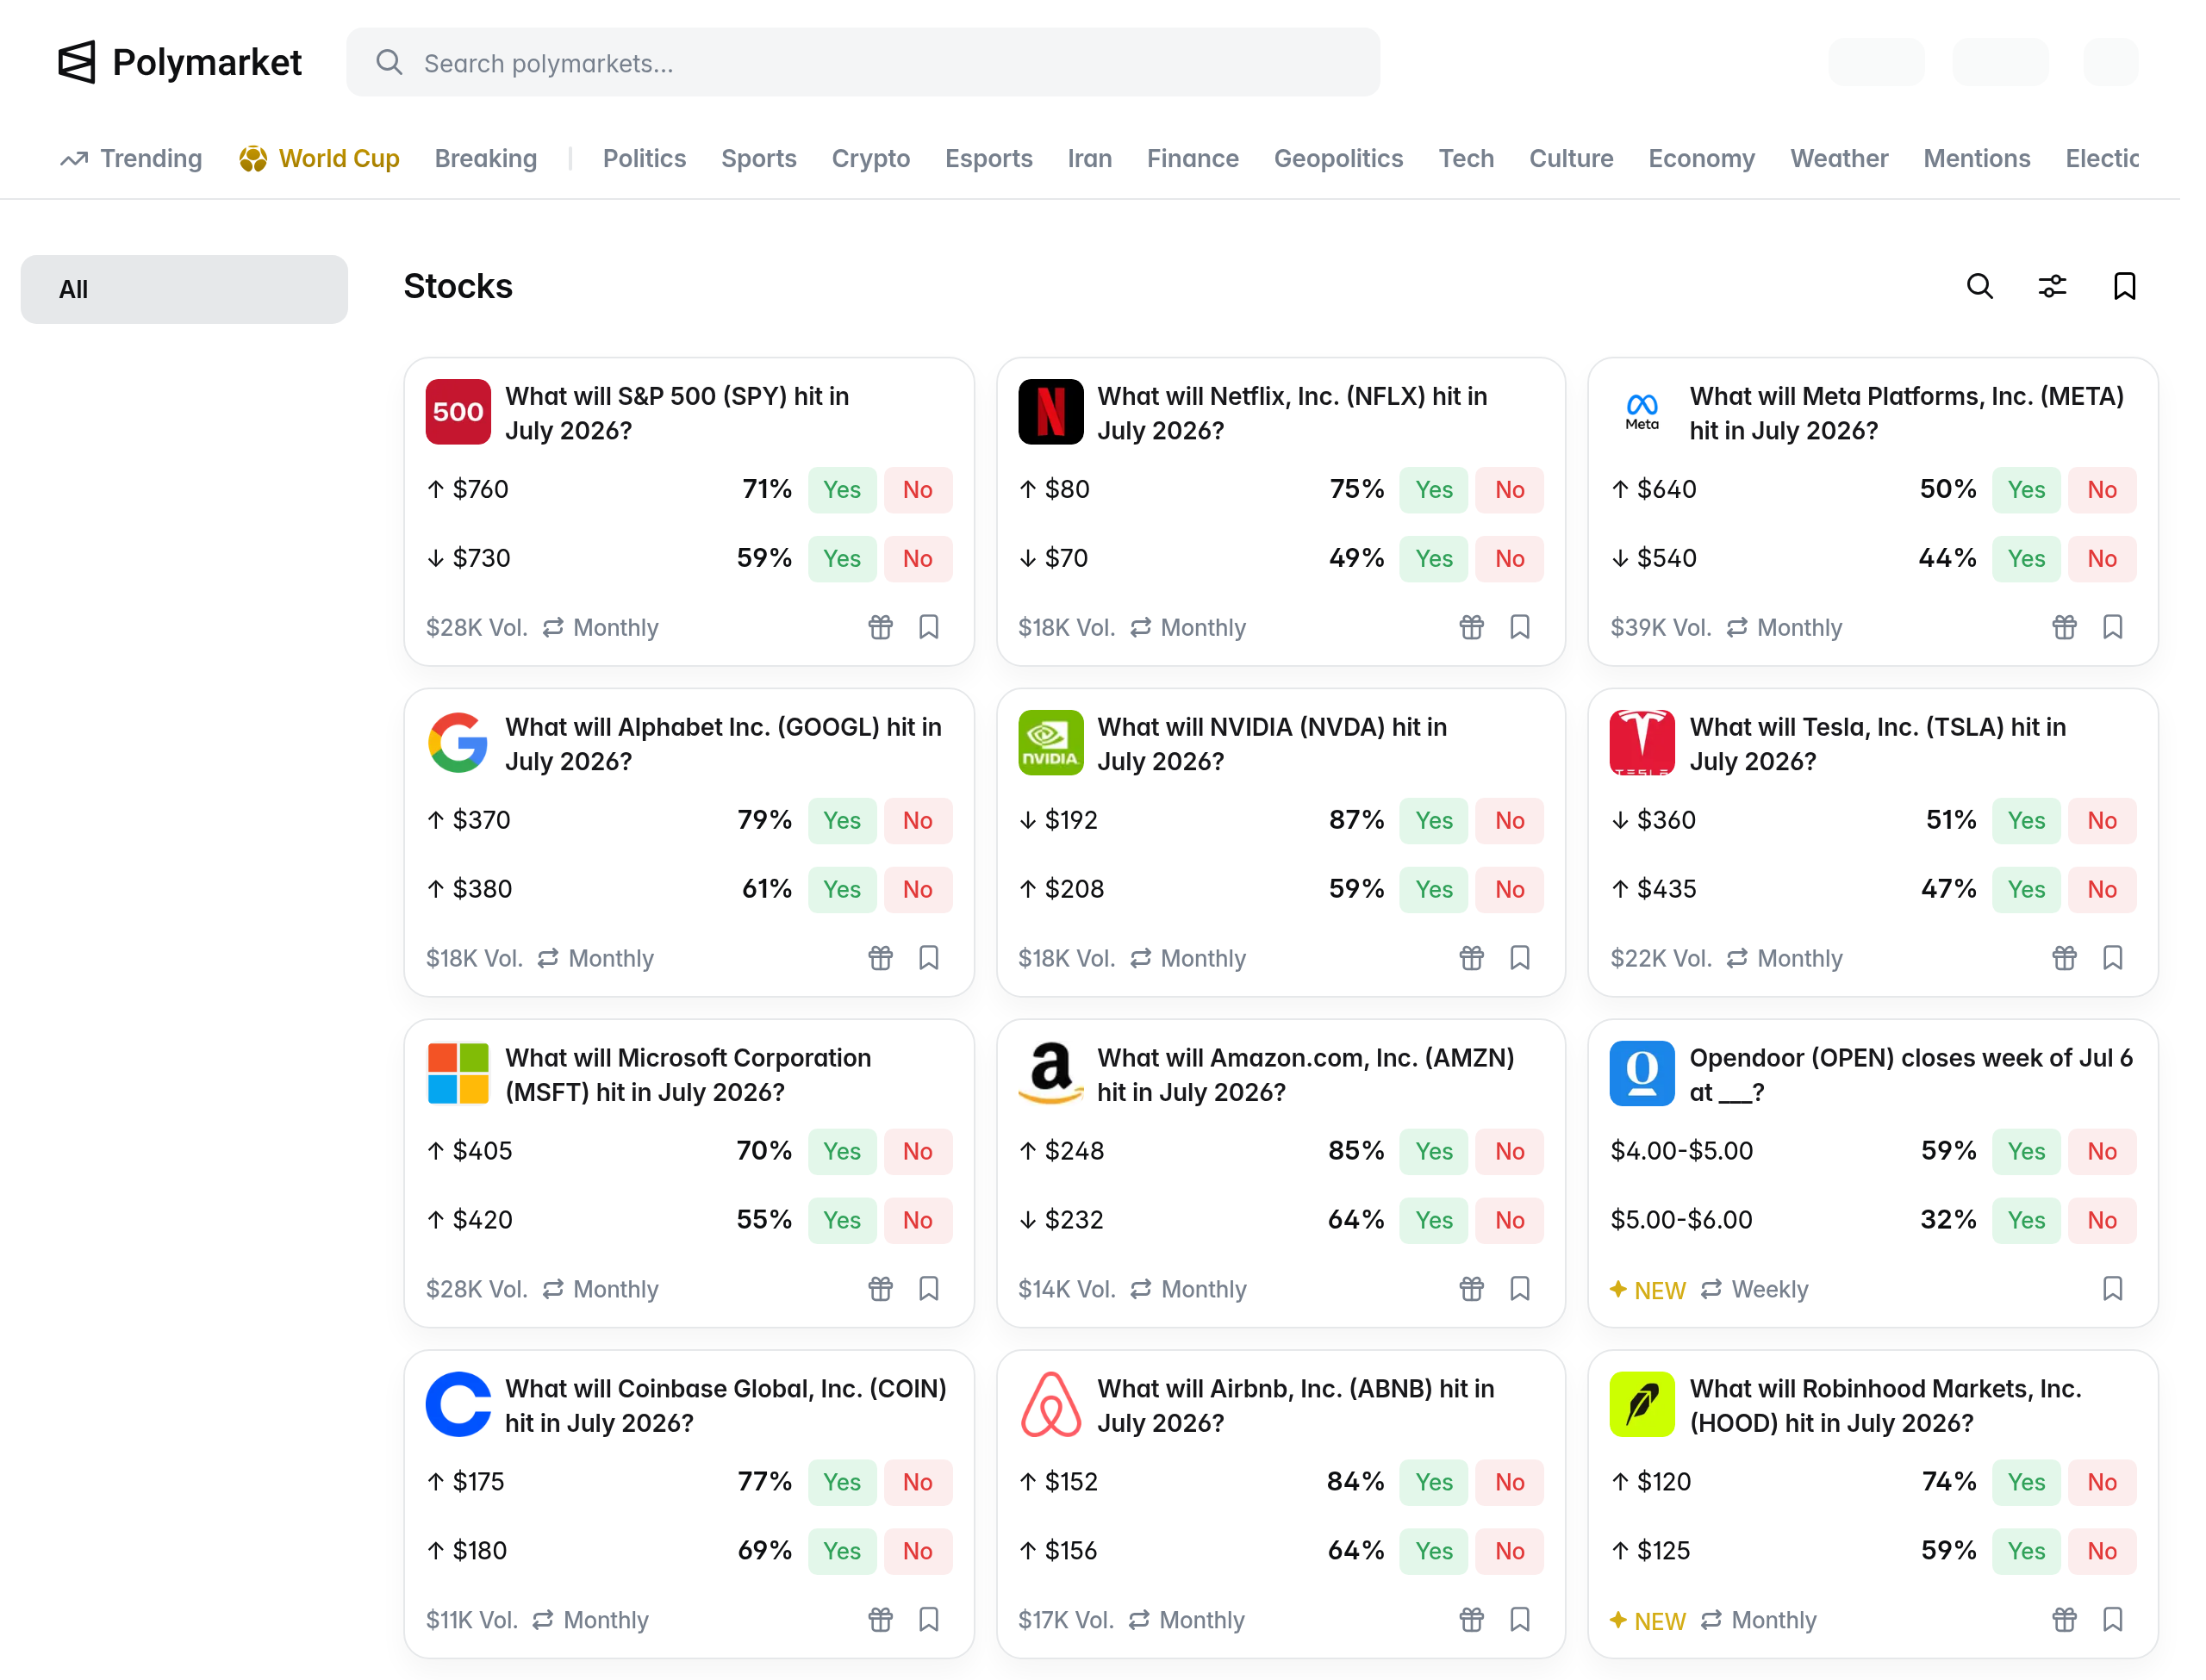Select the Crypto category
The image size is (2206, 1680).
pyautogui.click(x=871, y=159)
